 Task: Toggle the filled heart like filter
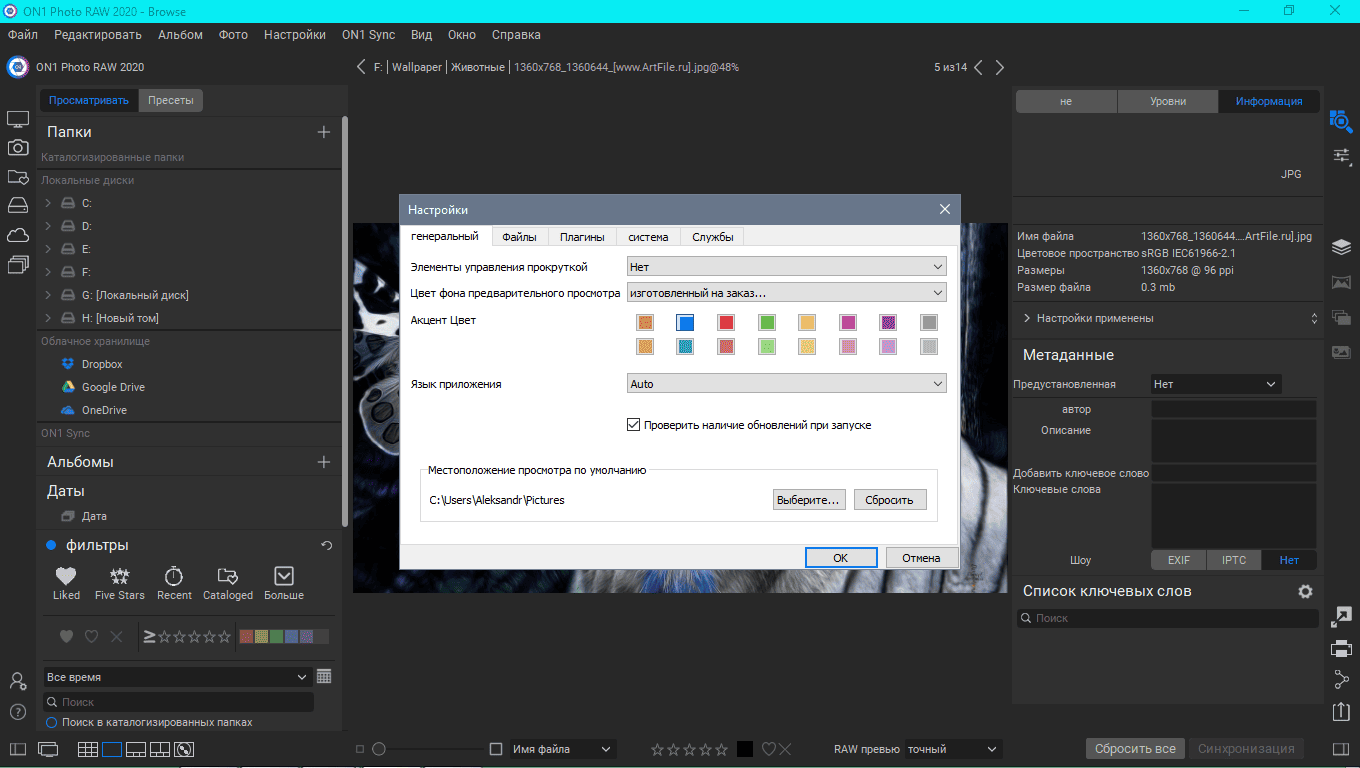(x=66, y=636)
